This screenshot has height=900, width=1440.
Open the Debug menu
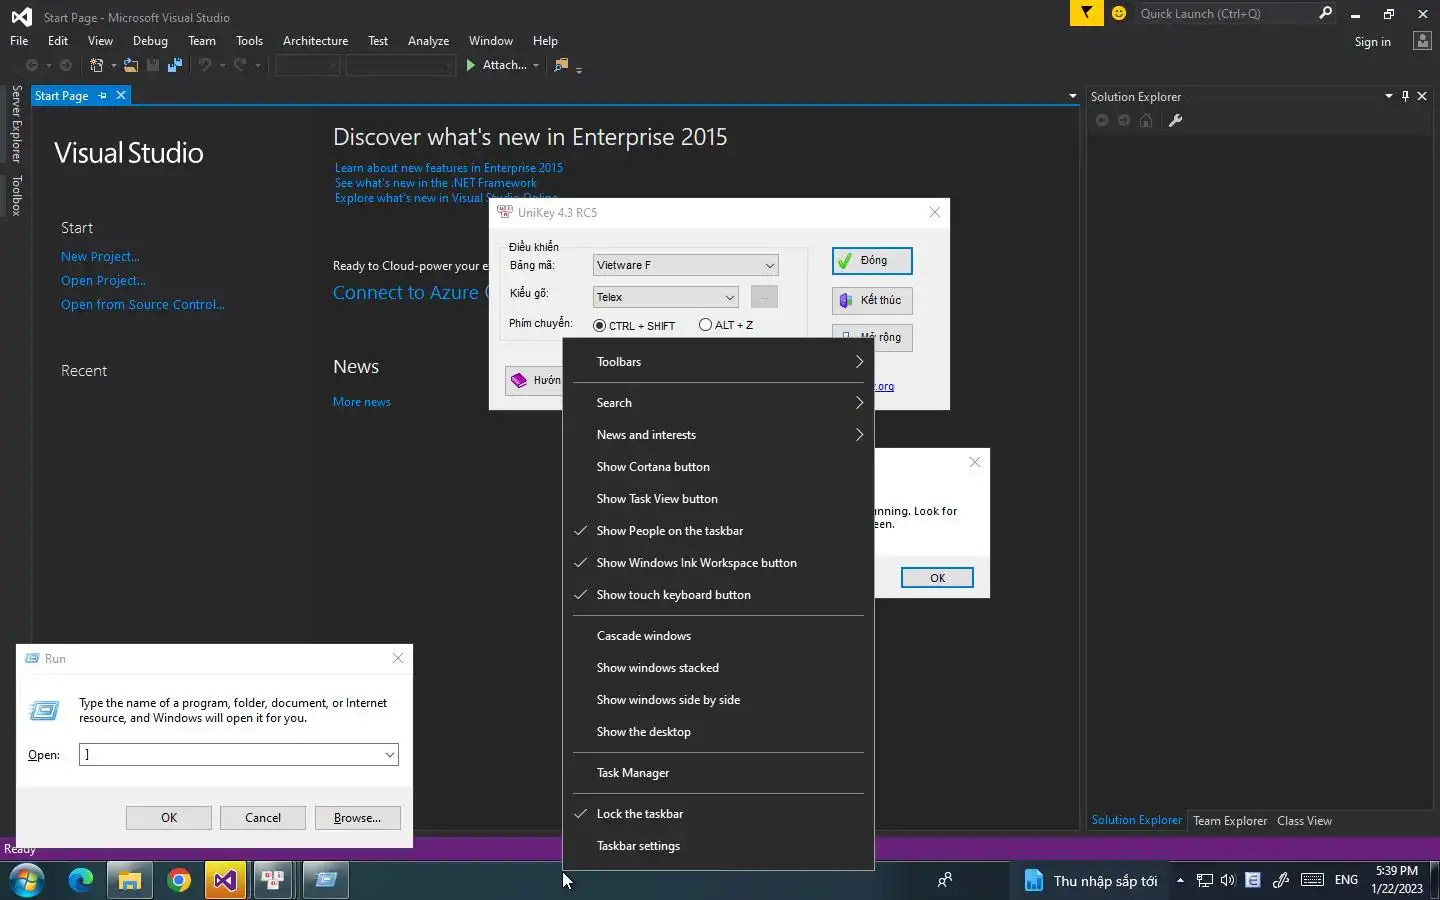click(150, 41)
